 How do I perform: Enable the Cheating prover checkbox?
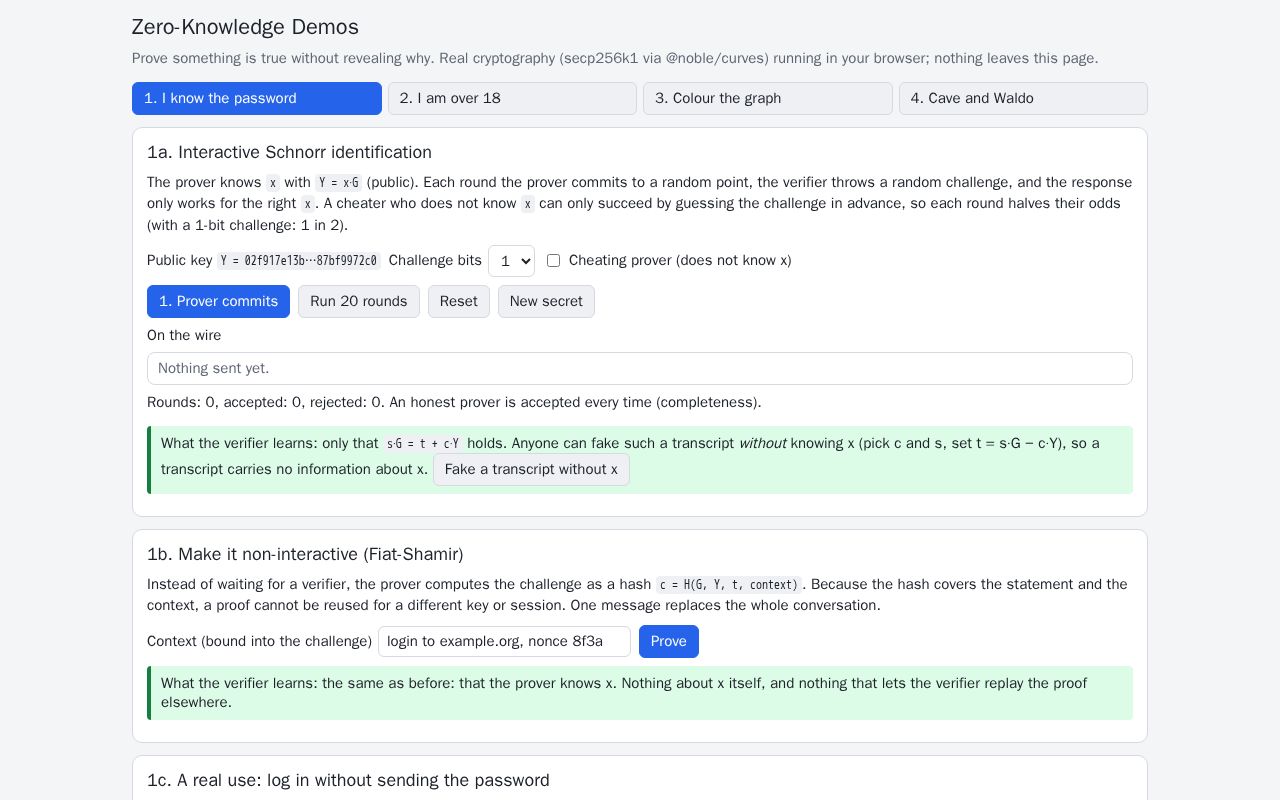553,260
